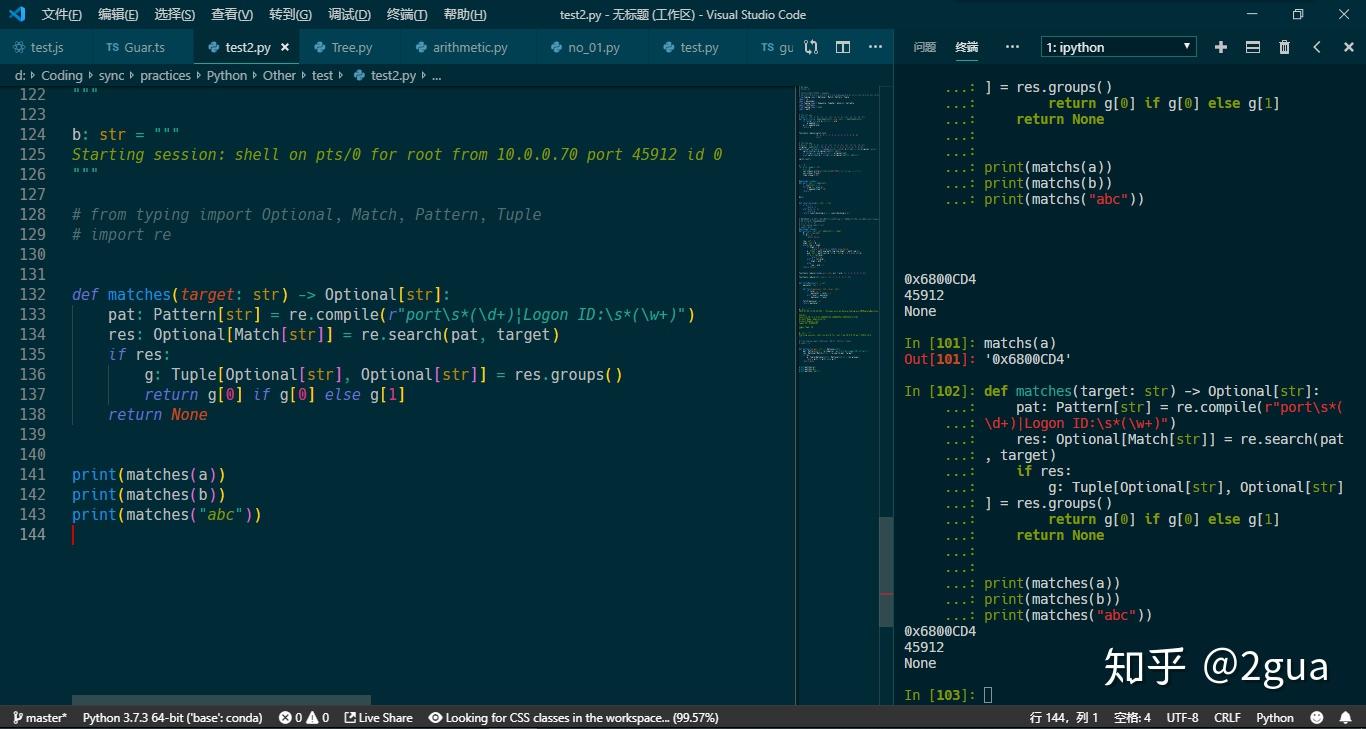
Task: Start a Live Share session
Action: coord(378,717)
